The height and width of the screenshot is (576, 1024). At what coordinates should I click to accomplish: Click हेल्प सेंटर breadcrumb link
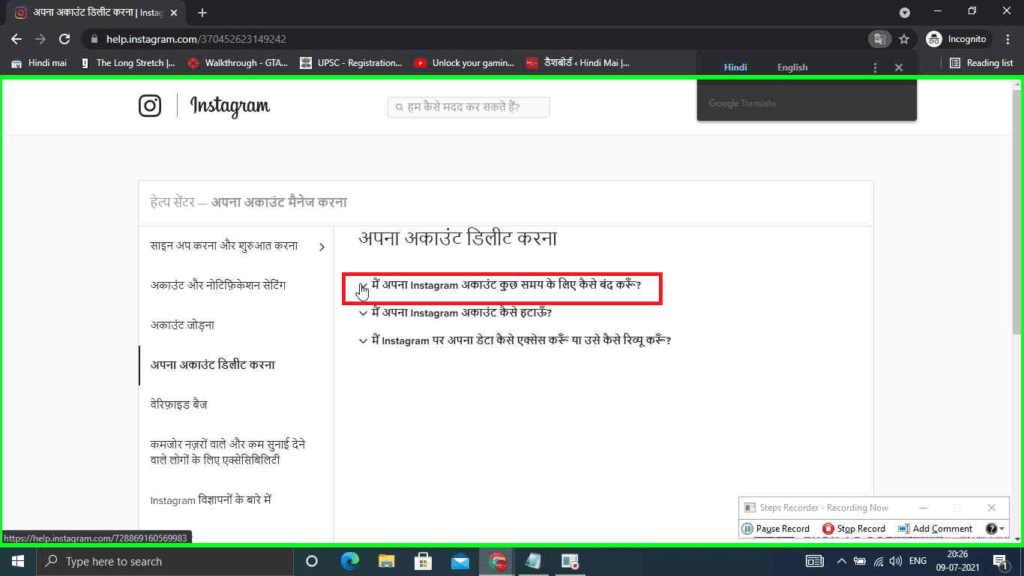coord(172,202)
